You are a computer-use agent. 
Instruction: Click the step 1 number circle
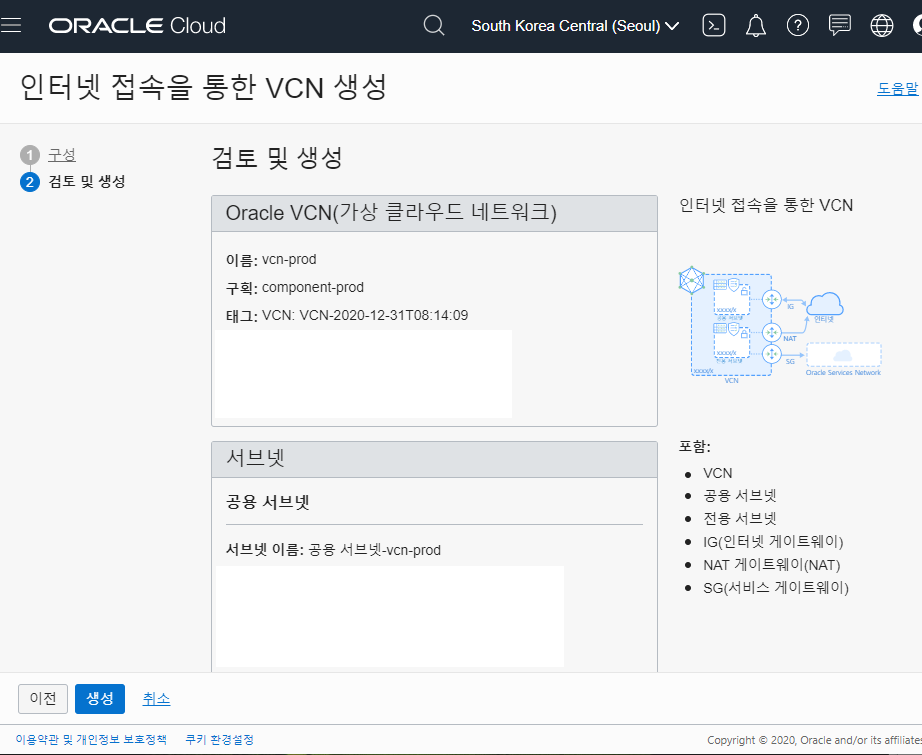[29, 155]
